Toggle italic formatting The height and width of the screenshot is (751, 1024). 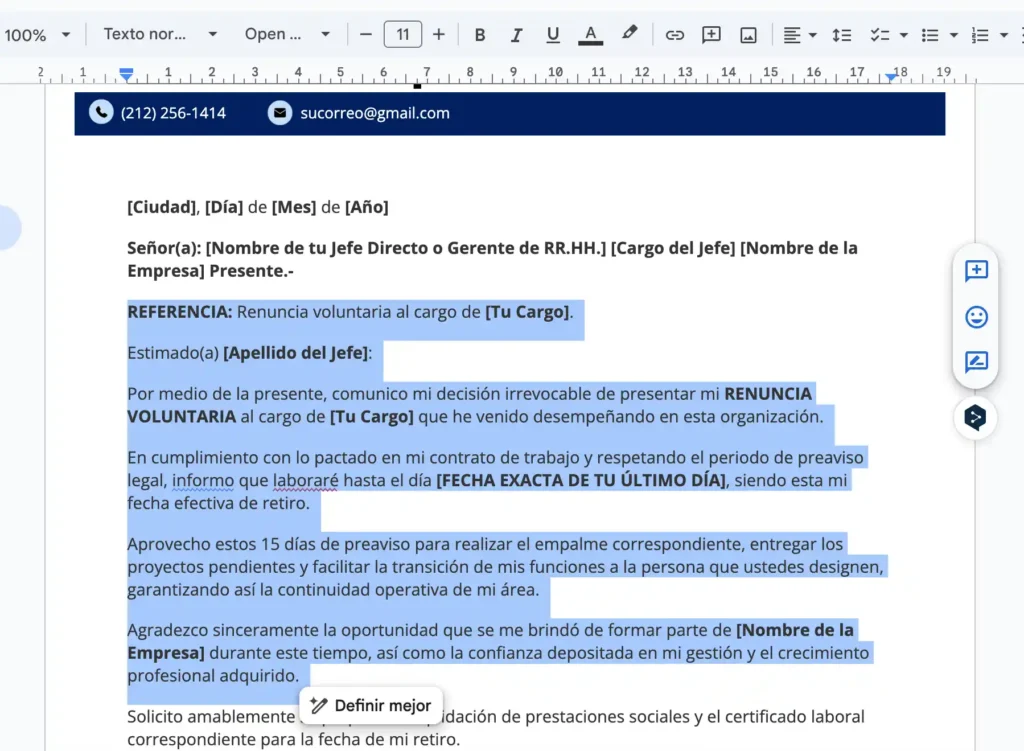click(x=516, y=35)
